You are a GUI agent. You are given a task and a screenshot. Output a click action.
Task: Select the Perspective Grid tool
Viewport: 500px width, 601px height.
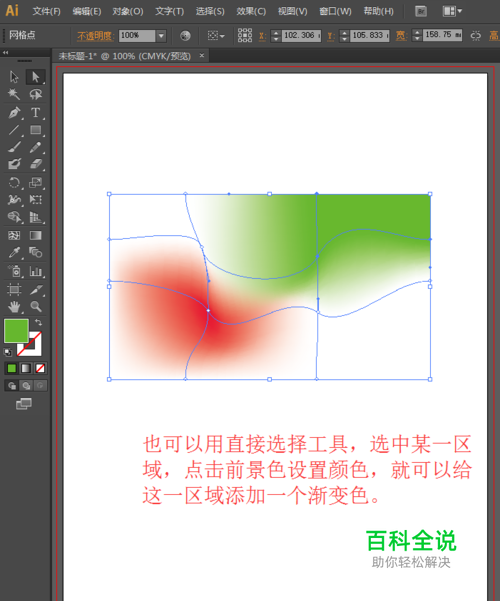(x=36, y=217)
